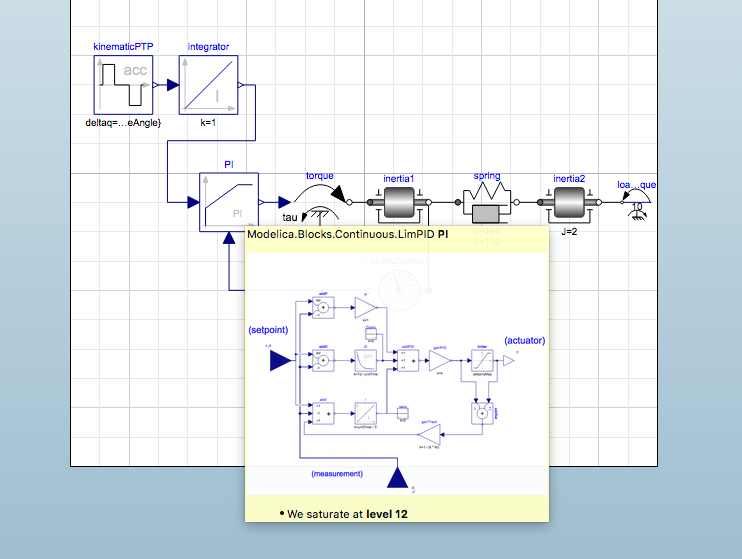Click the D derivative block in the preview
The image size is (742, 559).
366,361
